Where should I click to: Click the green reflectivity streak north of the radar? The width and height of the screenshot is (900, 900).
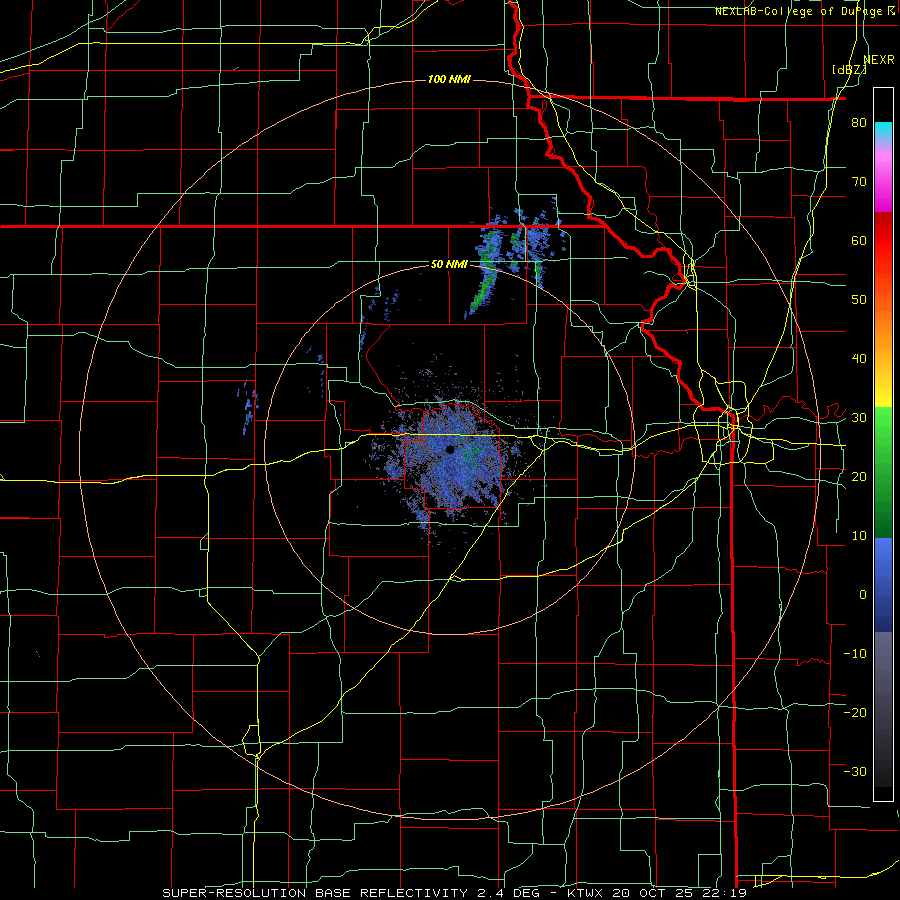[486, 274]
